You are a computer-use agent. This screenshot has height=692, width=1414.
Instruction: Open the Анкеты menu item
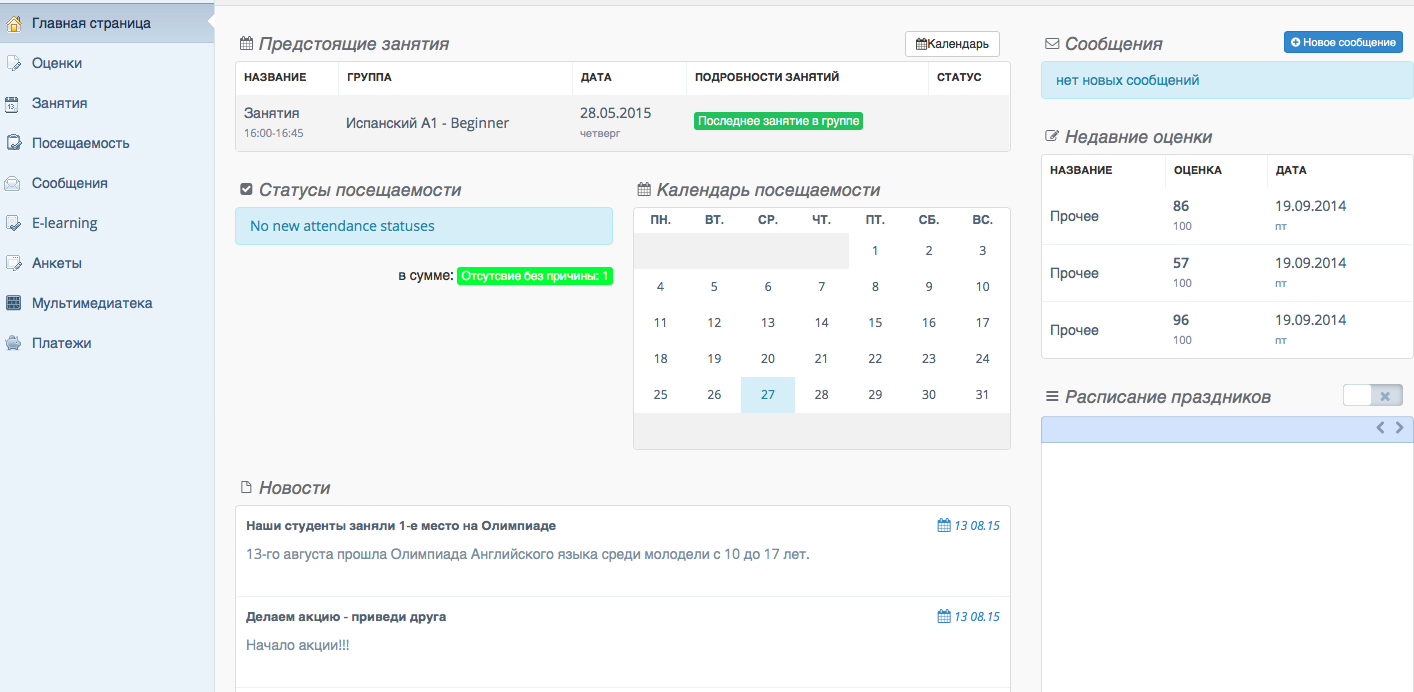57,263
